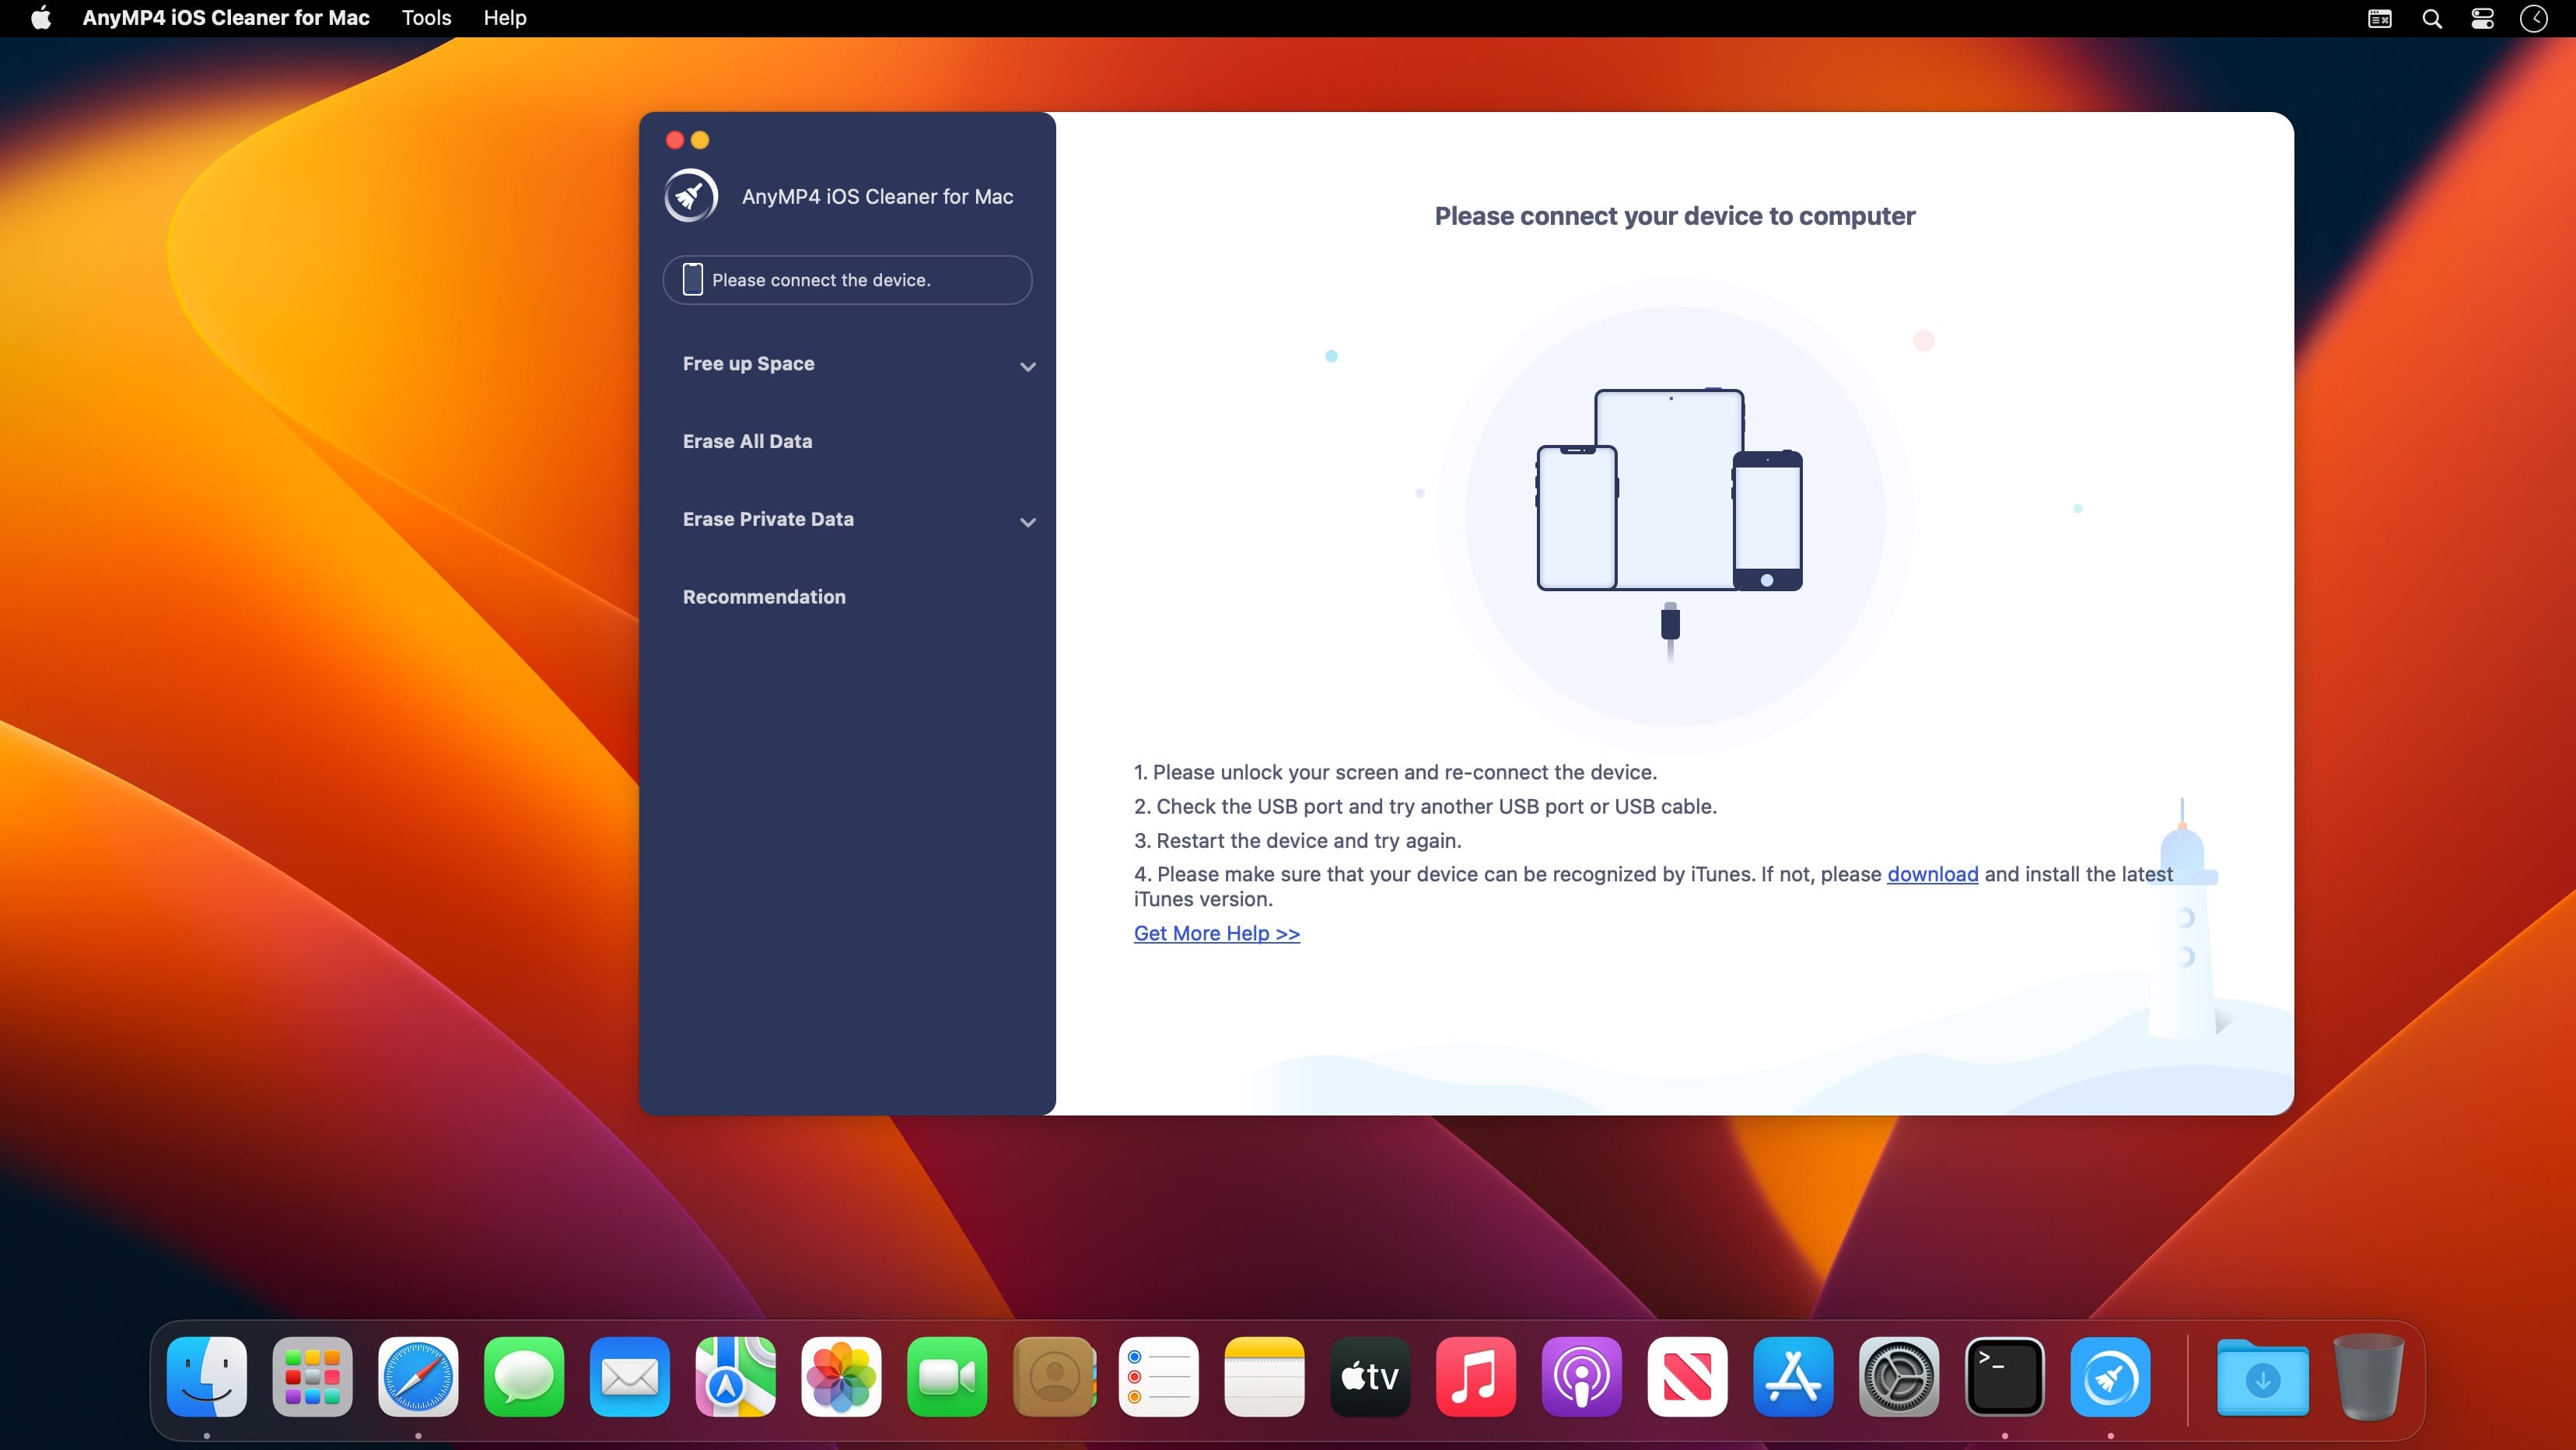Open Contacts from the Dock
2576x1450 pixels.
(1053, 1376)
